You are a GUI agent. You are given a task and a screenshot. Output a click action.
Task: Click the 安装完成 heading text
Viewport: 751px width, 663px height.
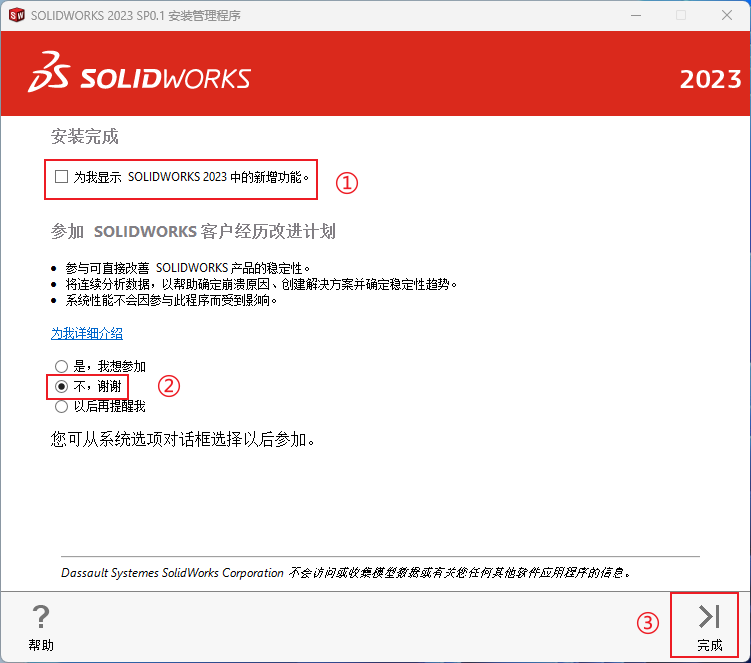(x=85, y=137)
